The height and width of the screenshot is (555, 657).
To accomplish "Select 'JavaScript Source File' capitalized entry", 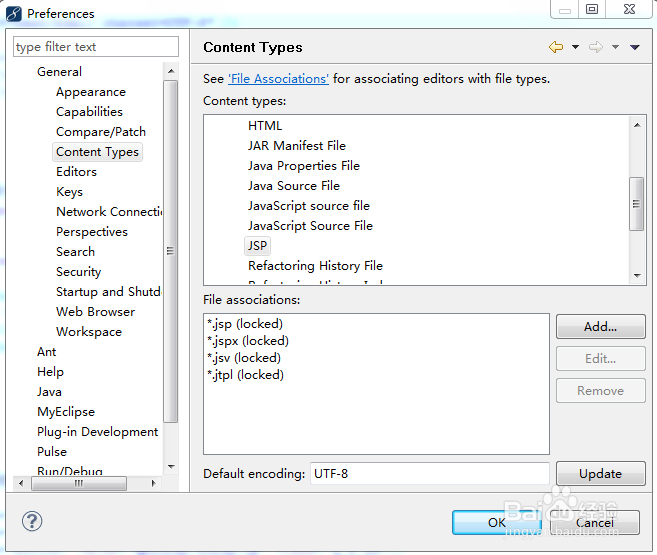I will (x=310, y=226).
